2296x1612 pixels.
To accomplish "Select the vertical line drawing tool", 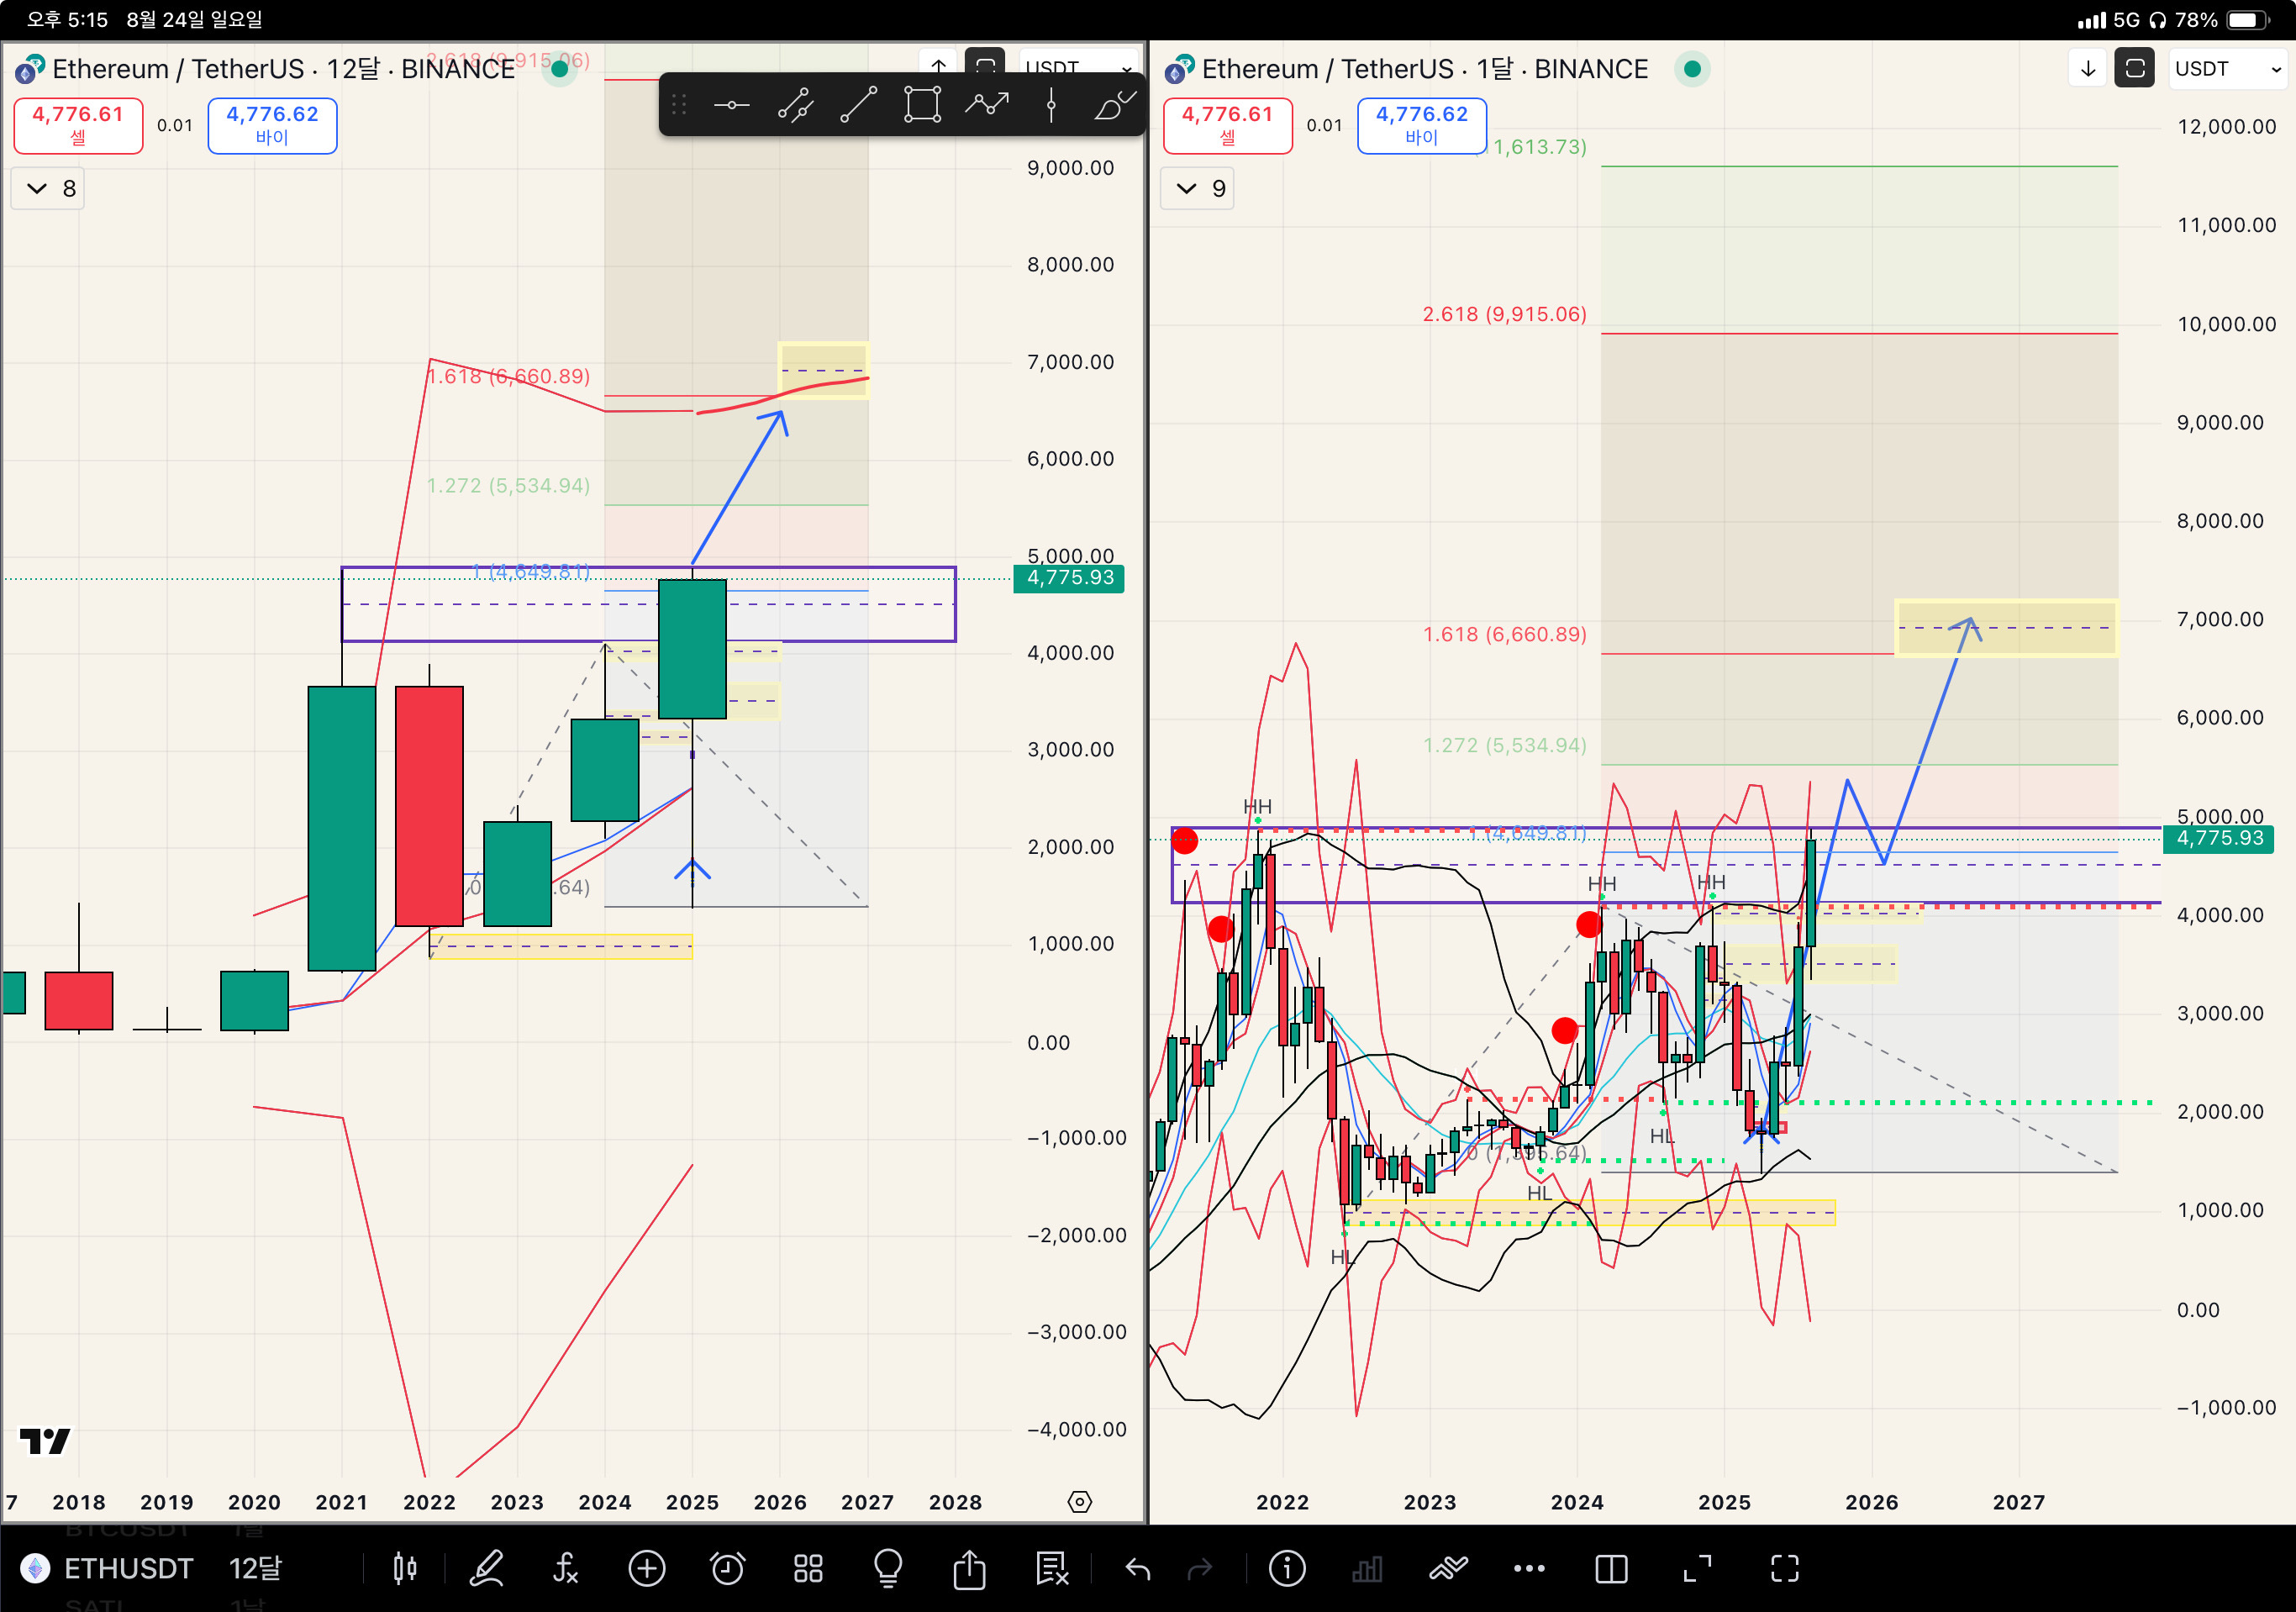I will (x=1050, y=105).
